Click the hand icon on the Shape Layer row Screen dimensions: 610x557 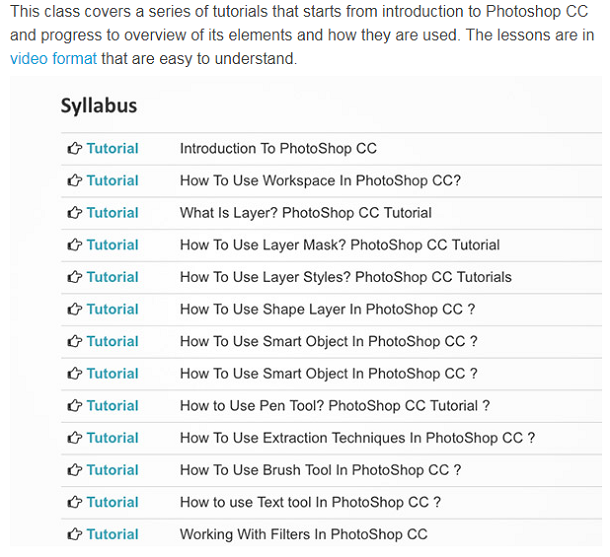tap(74, 309)
